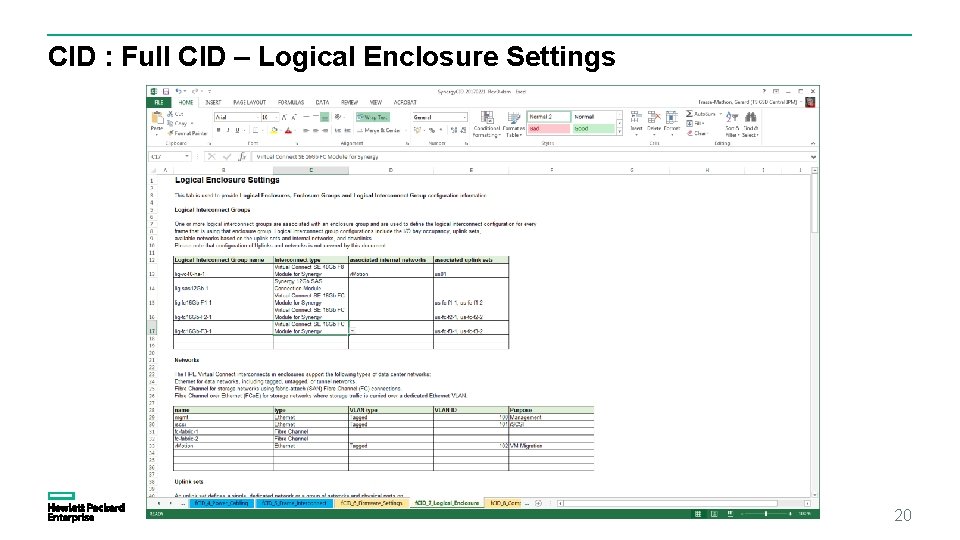The height and width of the screenshot is (540, 960).
Task: Switch to the REVIEW ribbon tab
Action: coord(350,102)
